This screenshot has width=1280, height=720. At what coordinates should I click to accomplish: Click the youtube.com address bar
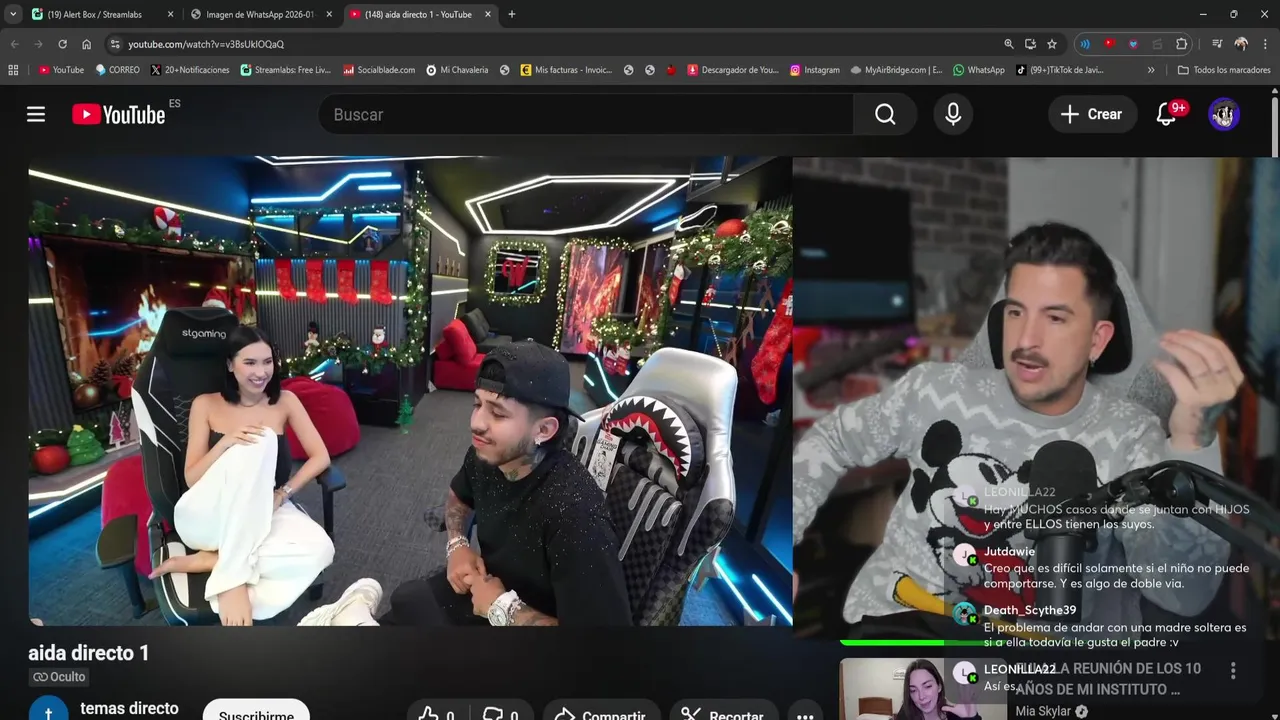(x=550, y=44)
